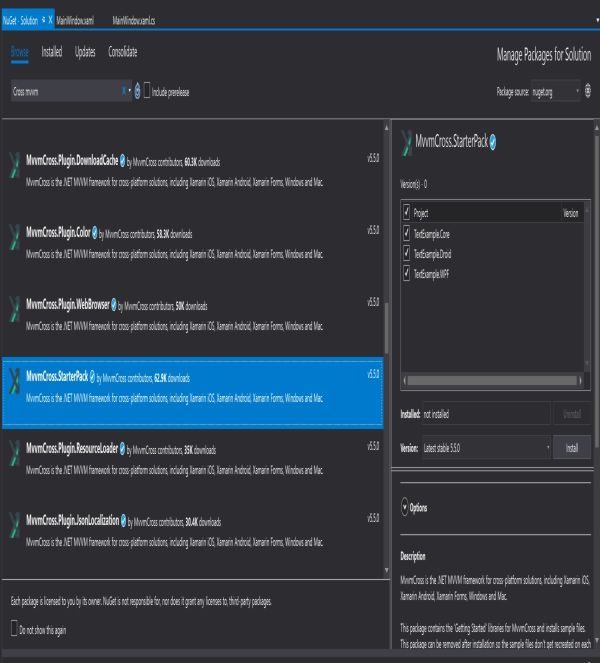This screenshot has height=663, width=600.
Task: Click the MvvmCross.StarterPack list item icon
Action: pos(15,381)
